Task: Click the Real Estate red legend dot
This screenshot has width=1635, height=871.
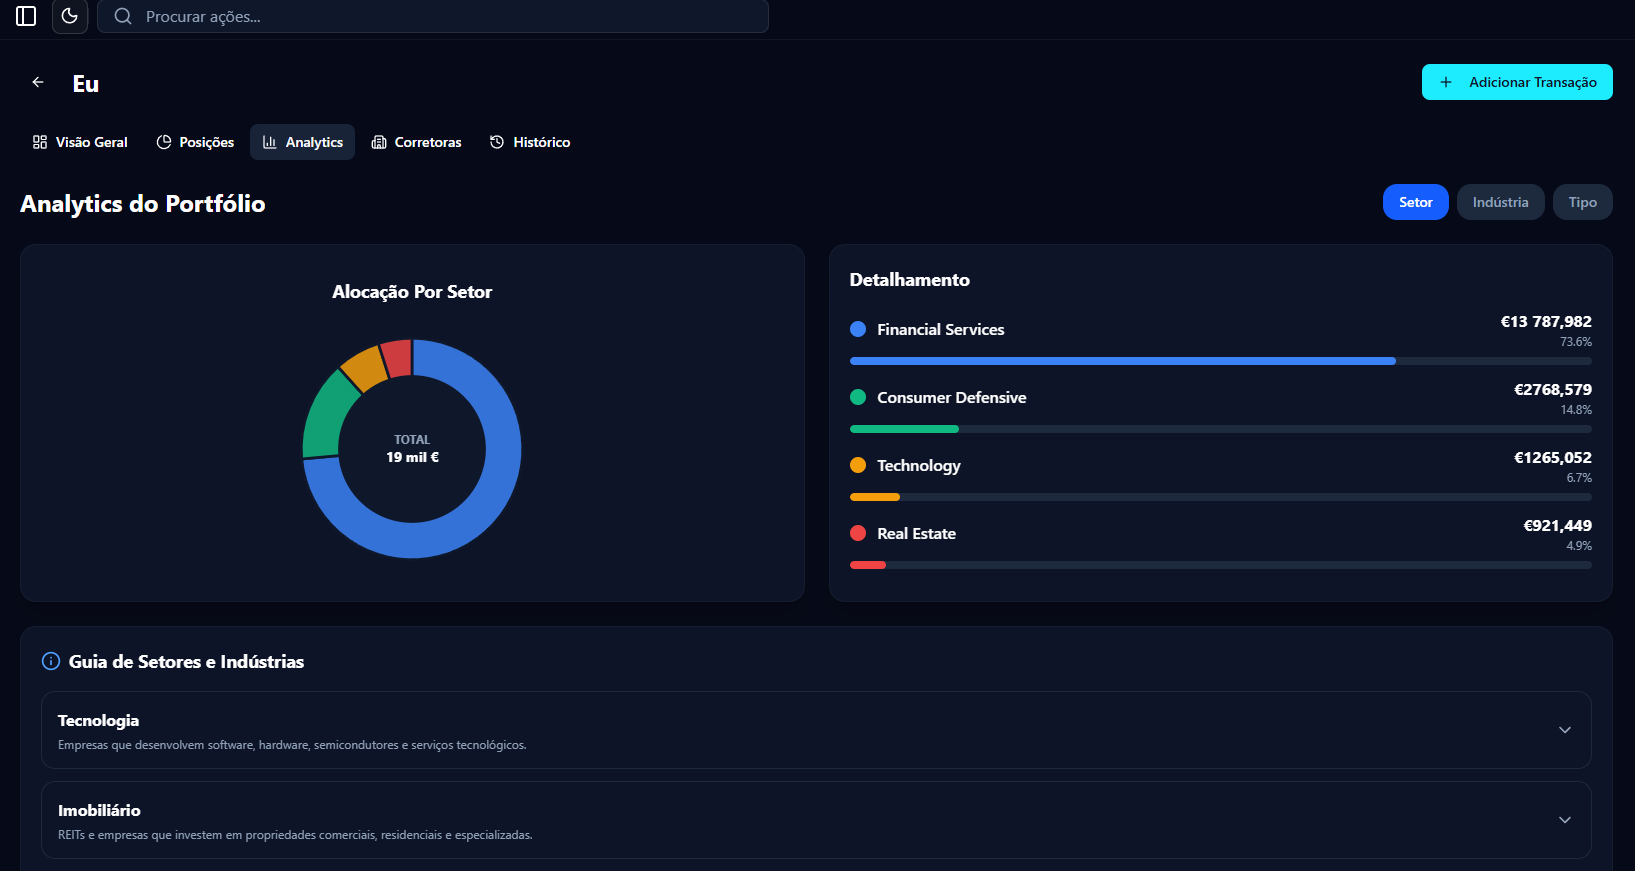Action: click(x=858, y=533)
